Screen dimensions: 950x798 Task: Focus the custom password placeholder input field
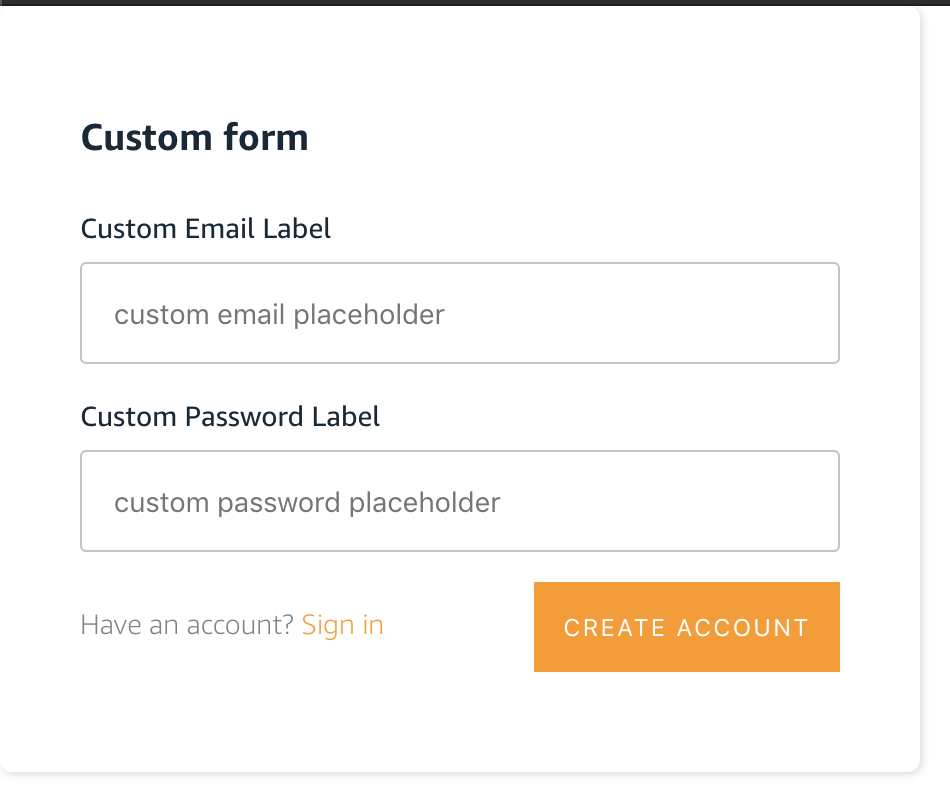click(x=459, y=501)
